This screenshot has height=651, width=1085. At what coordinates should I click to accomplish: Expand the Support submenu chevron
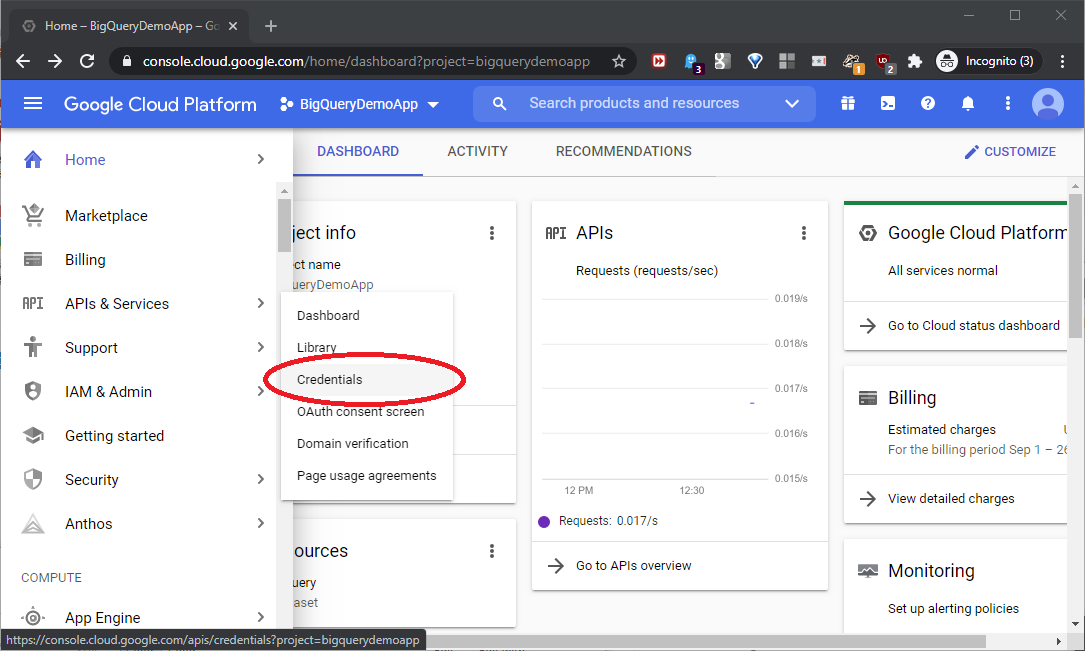[x=260, y=347]
